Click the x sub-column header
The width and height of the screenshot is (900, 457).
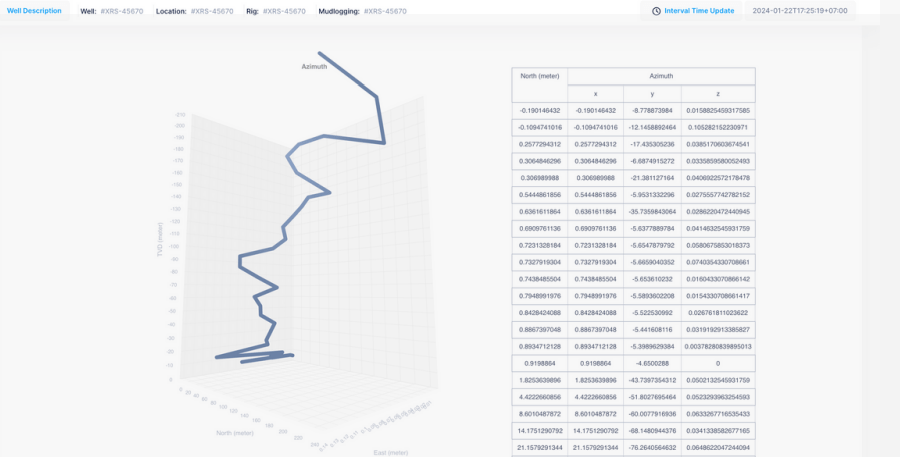(x=595, y=93)
